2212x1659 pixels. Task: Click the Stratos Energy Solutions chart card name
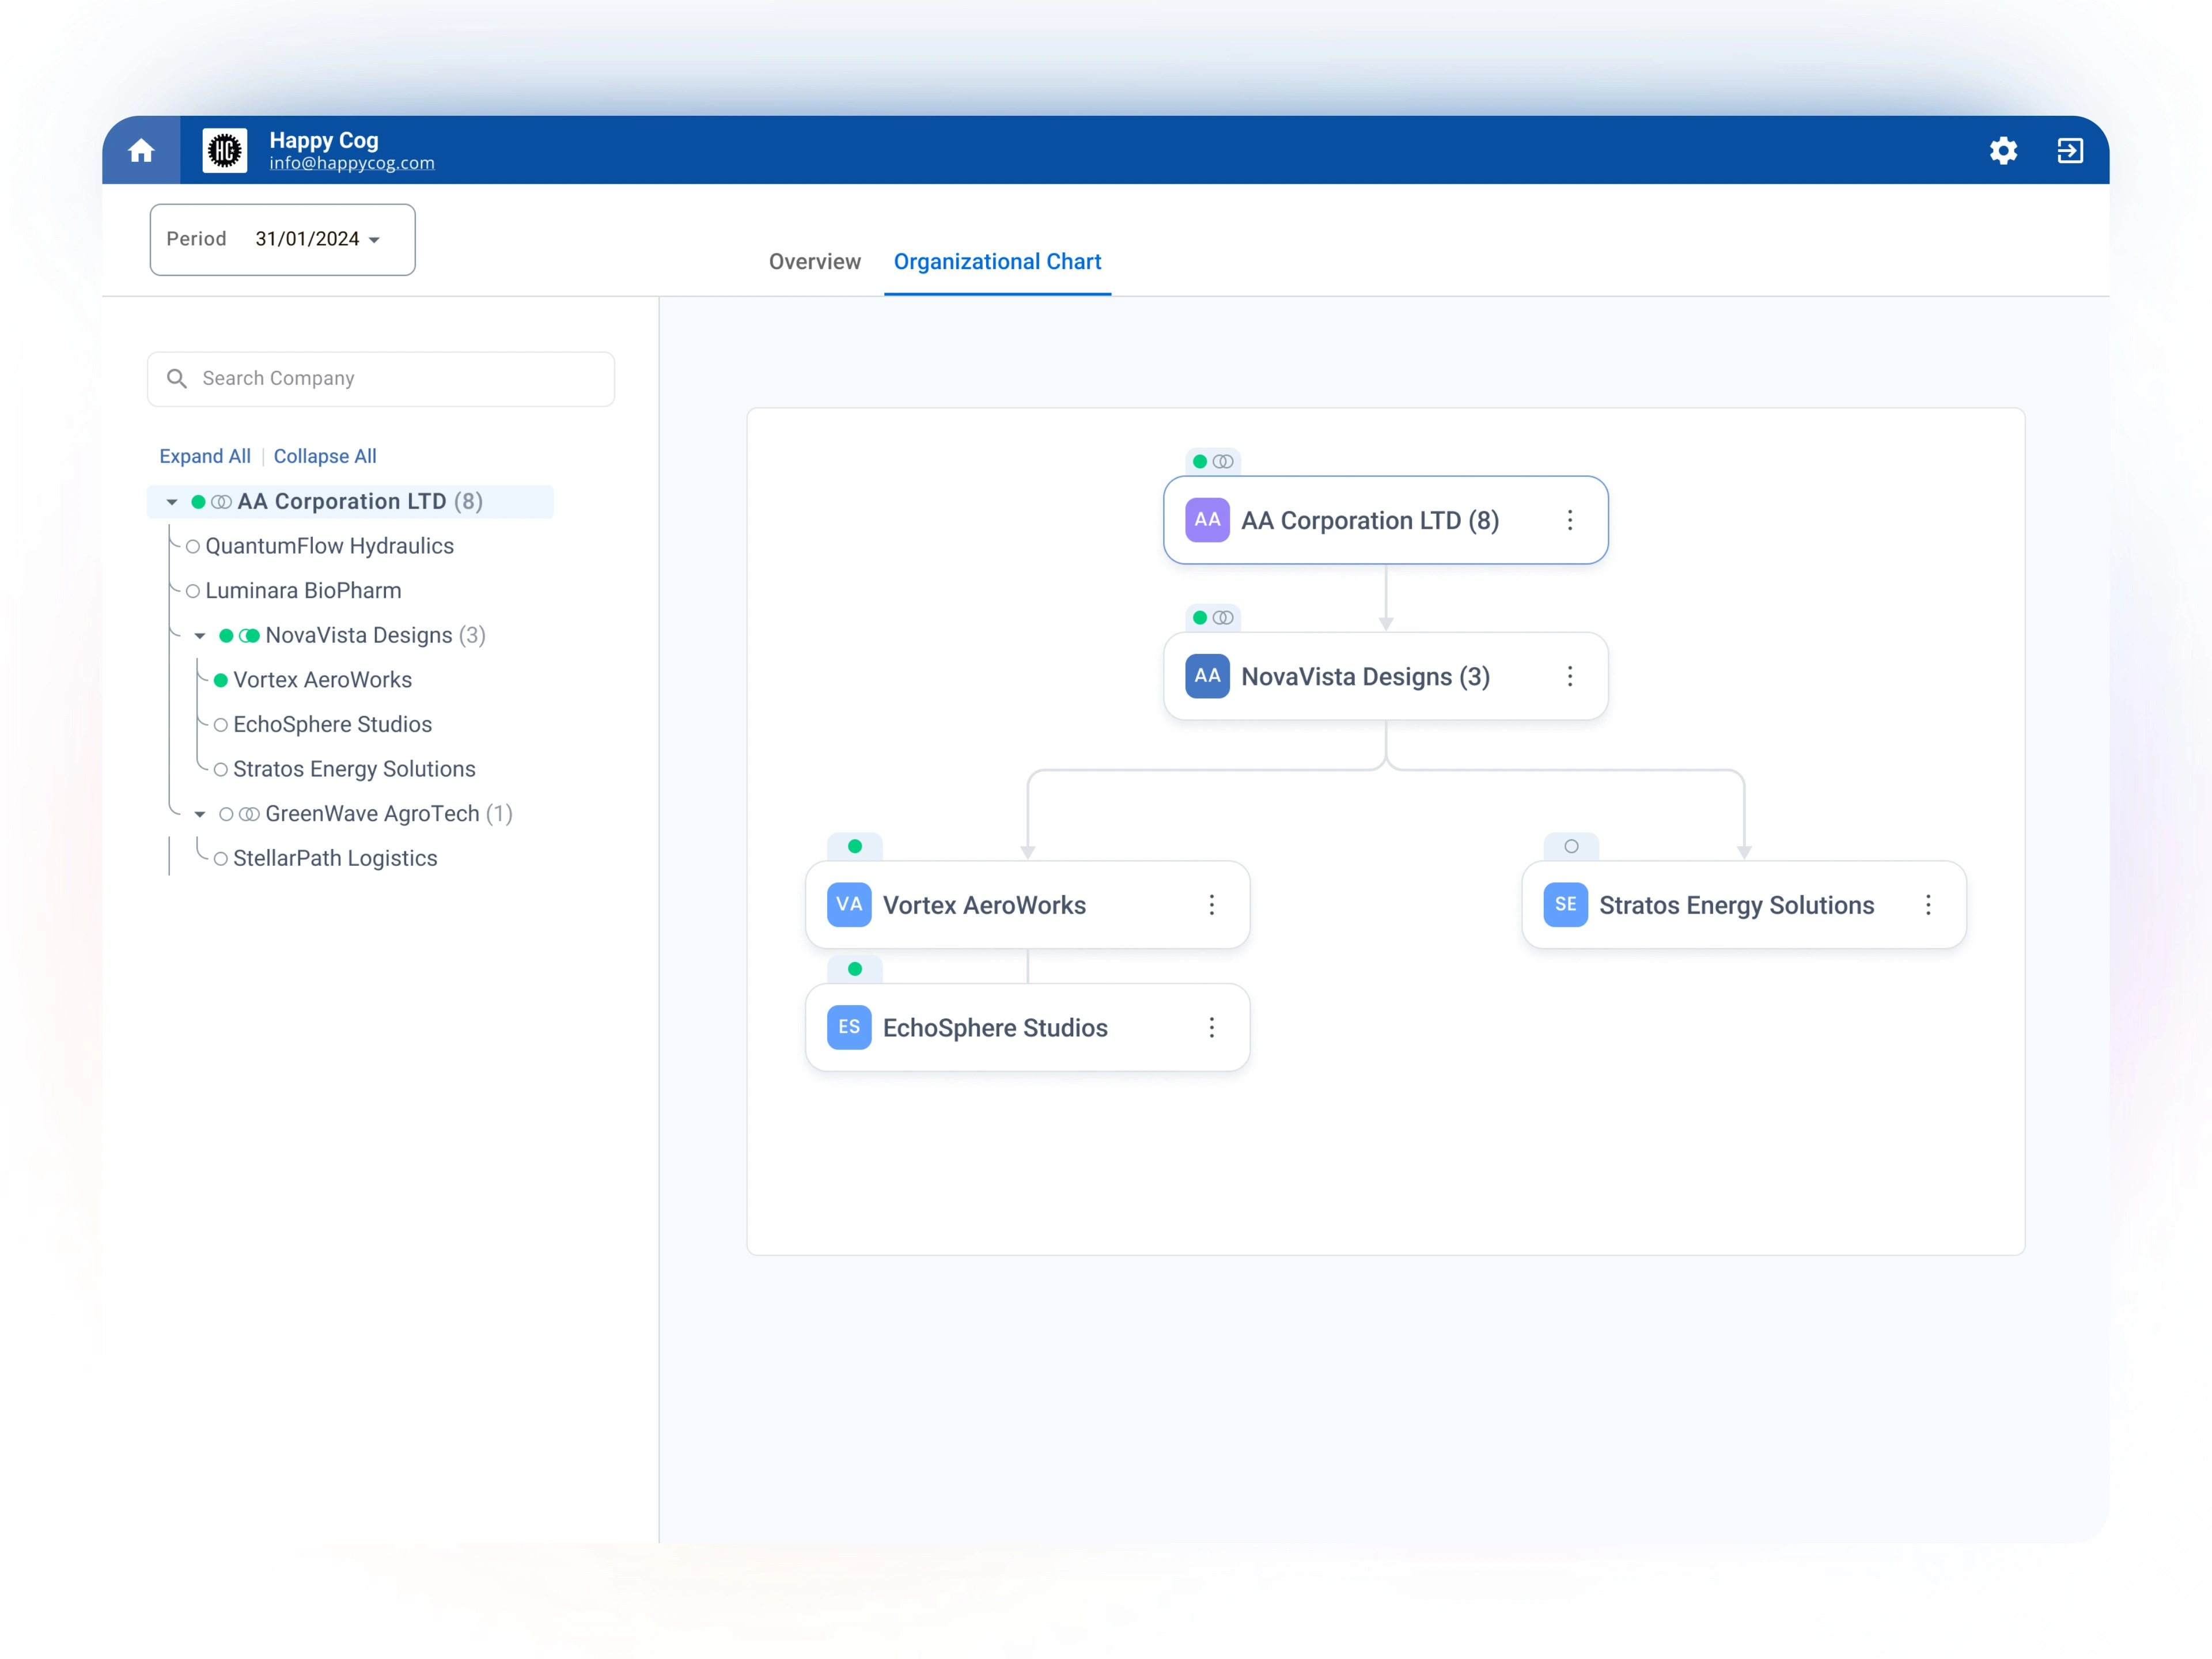[x=1737, y=905]
